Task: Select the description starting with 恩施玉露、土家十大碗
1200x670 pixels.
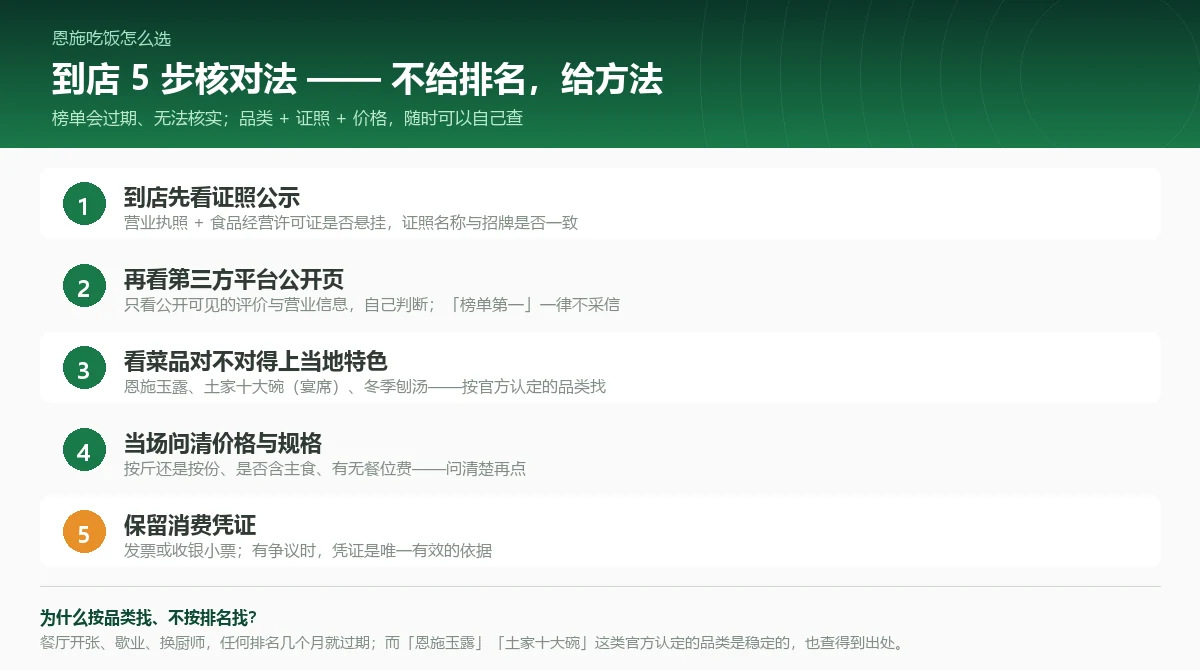Action: [365, 387]
